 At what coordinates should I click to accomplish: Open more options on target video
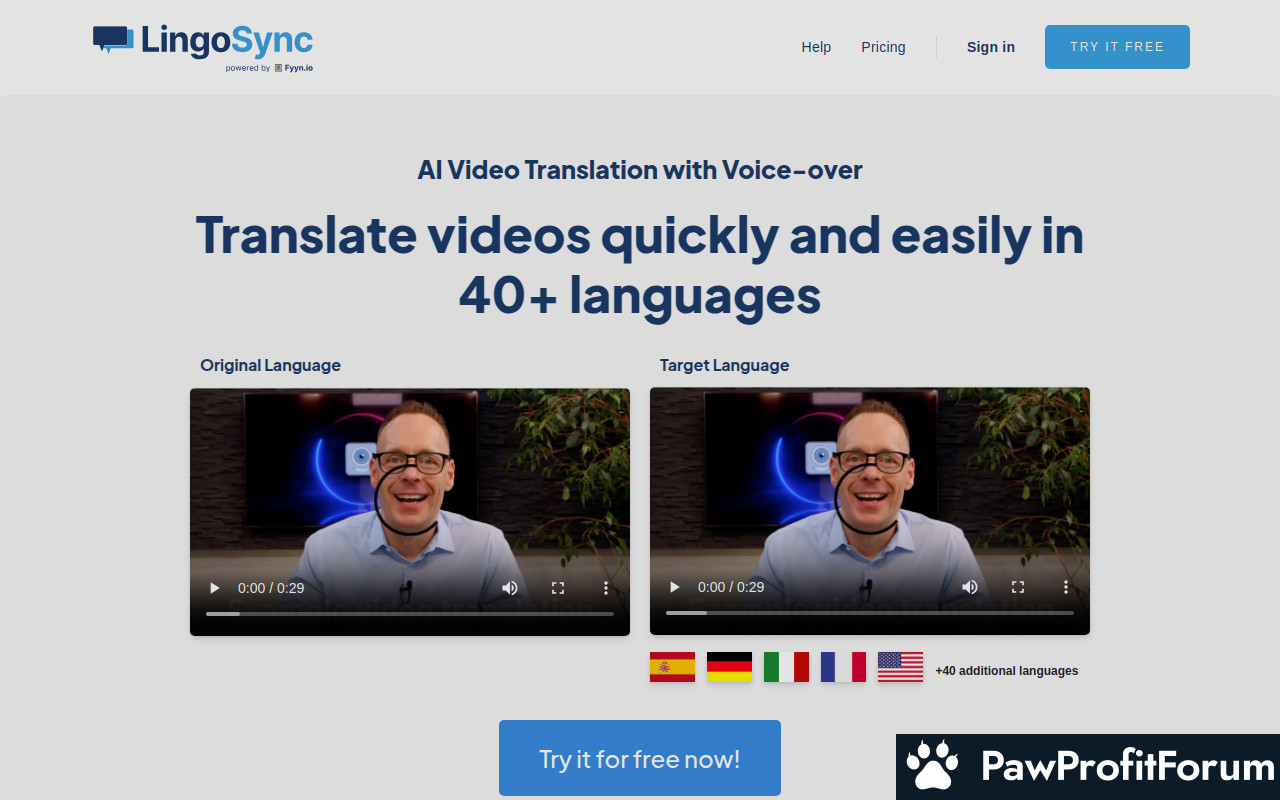pos(1066,587)
